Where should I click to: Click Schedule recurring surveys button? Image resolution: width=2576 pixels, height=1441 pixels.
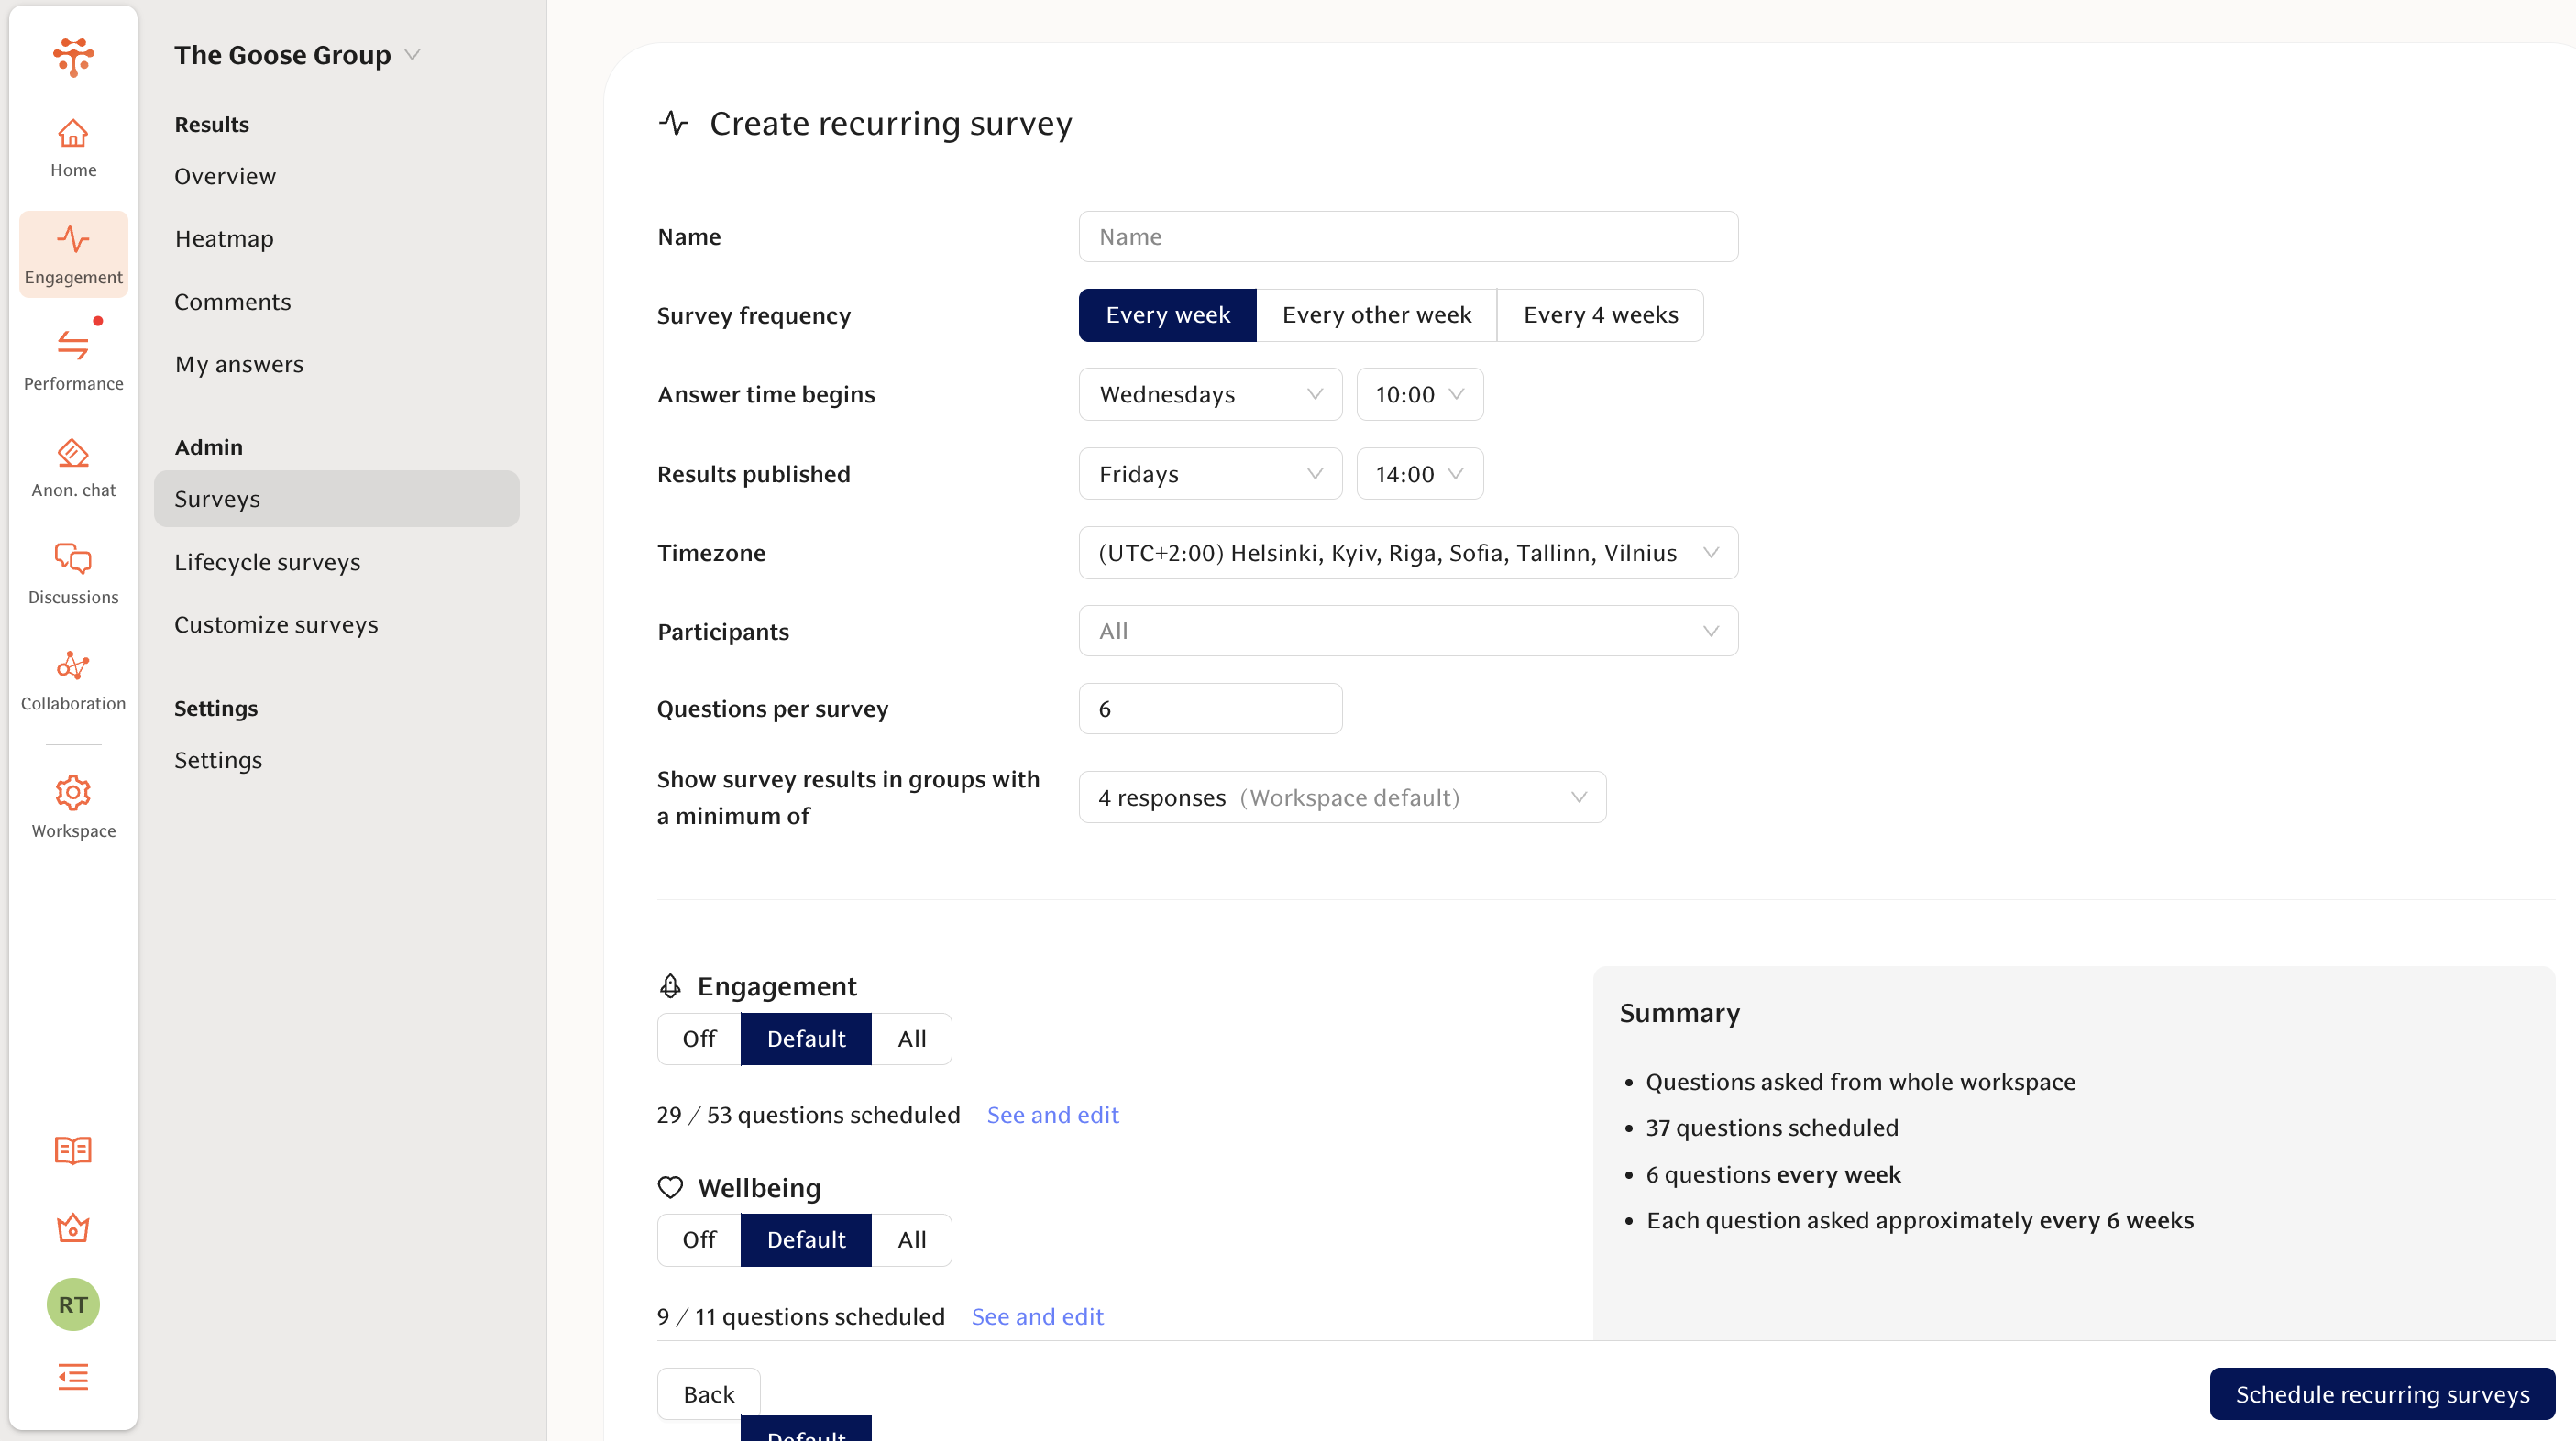tap(2381, 1394)
